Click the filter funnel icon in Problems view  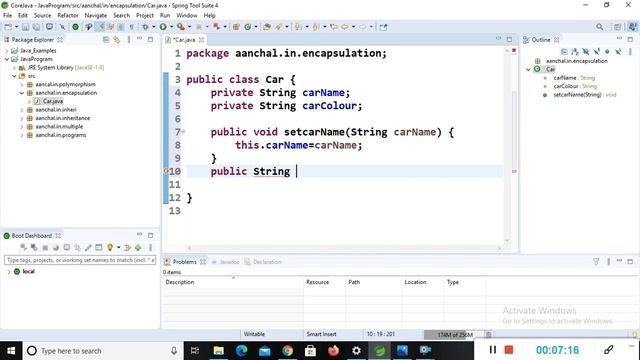[x=596, y=262]
